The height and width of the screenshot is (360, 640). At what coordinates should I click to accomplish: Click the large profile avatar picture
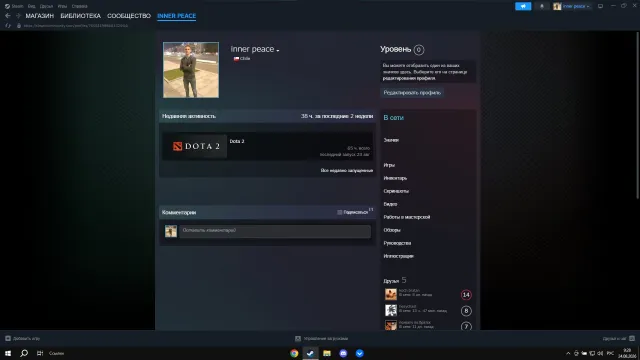(x=191, y=70)
